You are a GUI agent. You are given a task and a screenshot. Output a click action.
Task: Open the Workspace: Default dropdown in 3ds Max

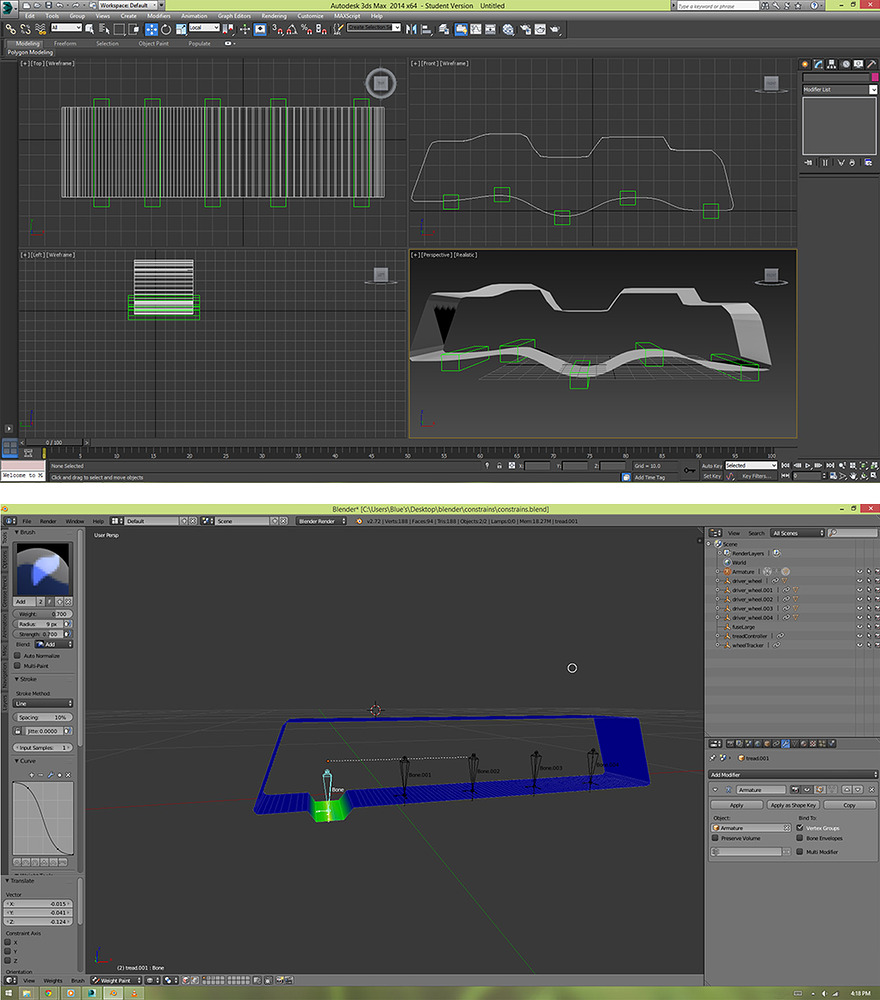click(x=127, y=5)
